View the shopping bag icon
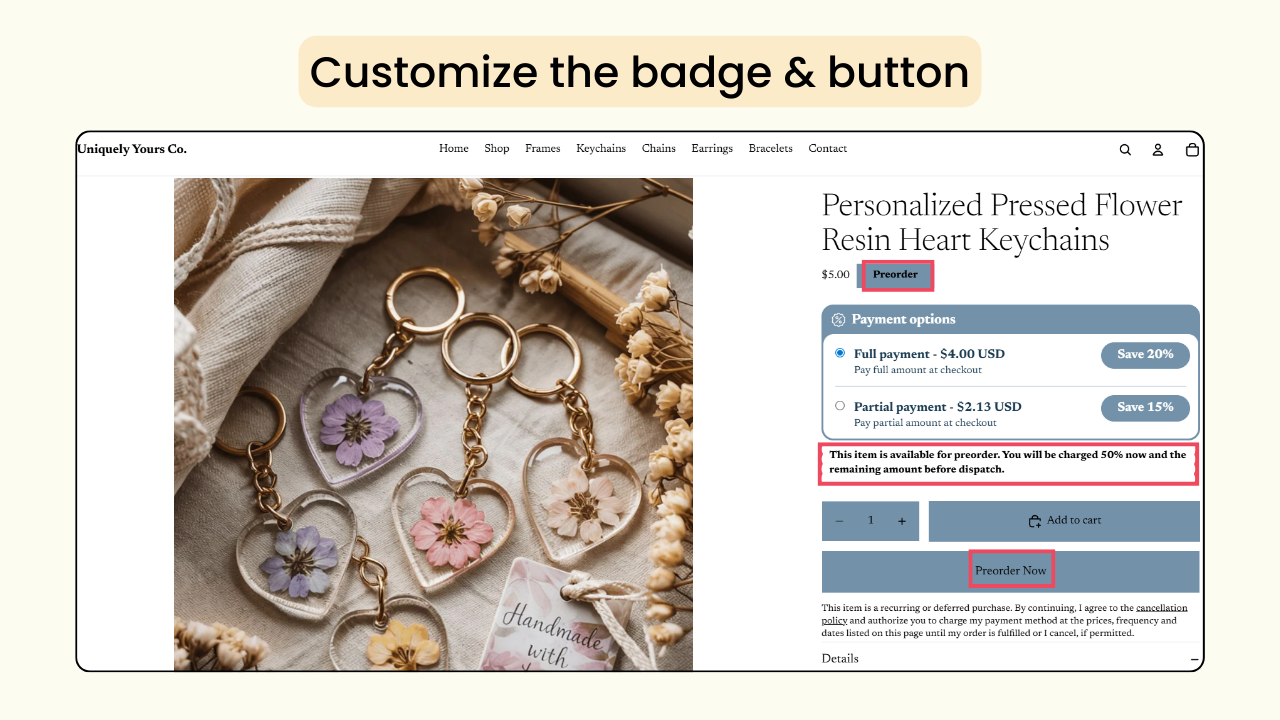 1192,148
